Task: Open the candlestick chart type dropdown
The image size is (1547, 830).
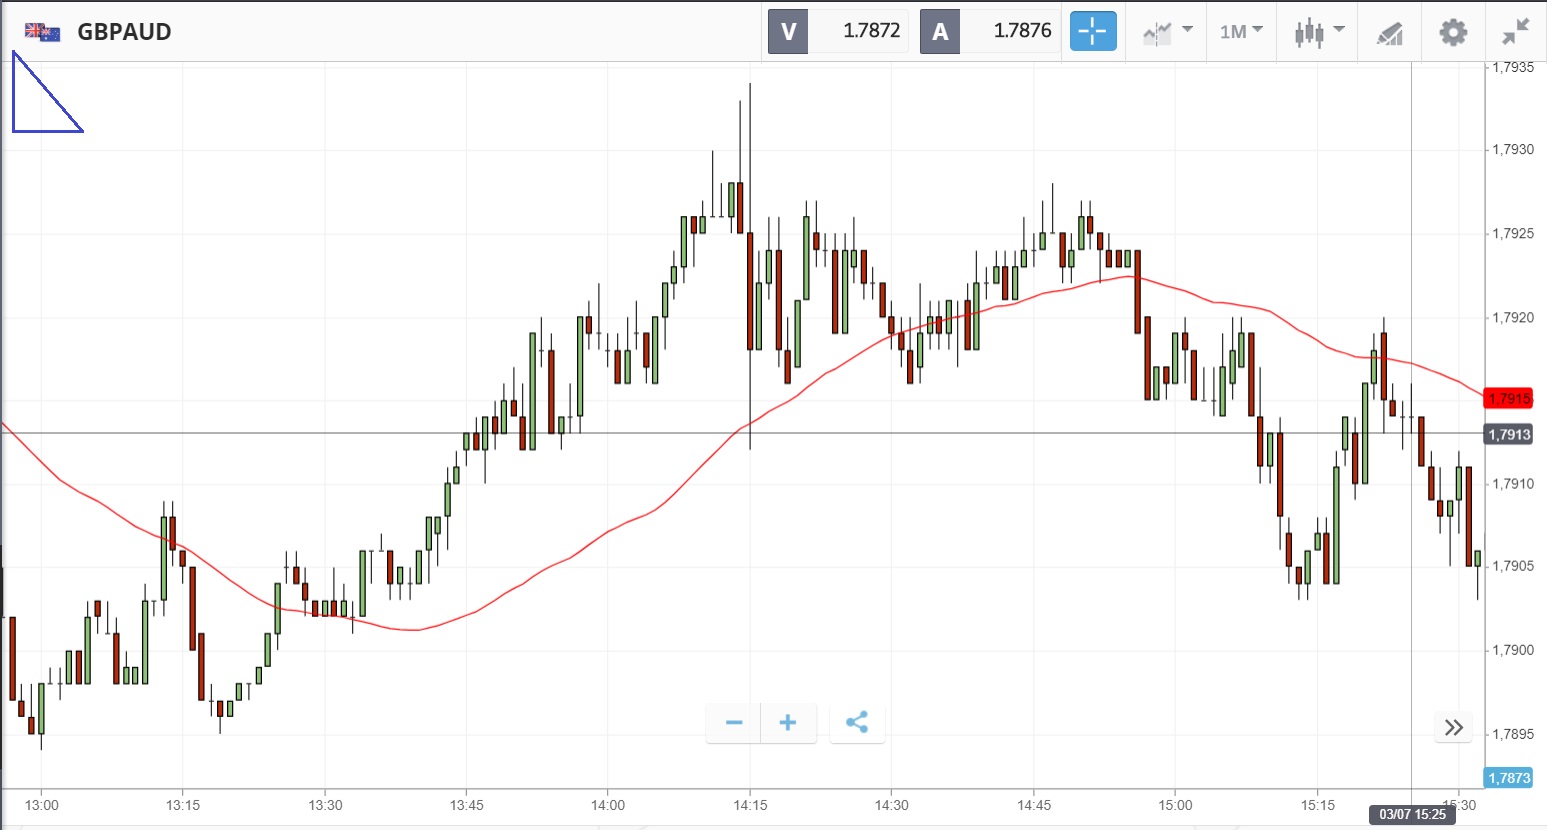Action: 1318,32
